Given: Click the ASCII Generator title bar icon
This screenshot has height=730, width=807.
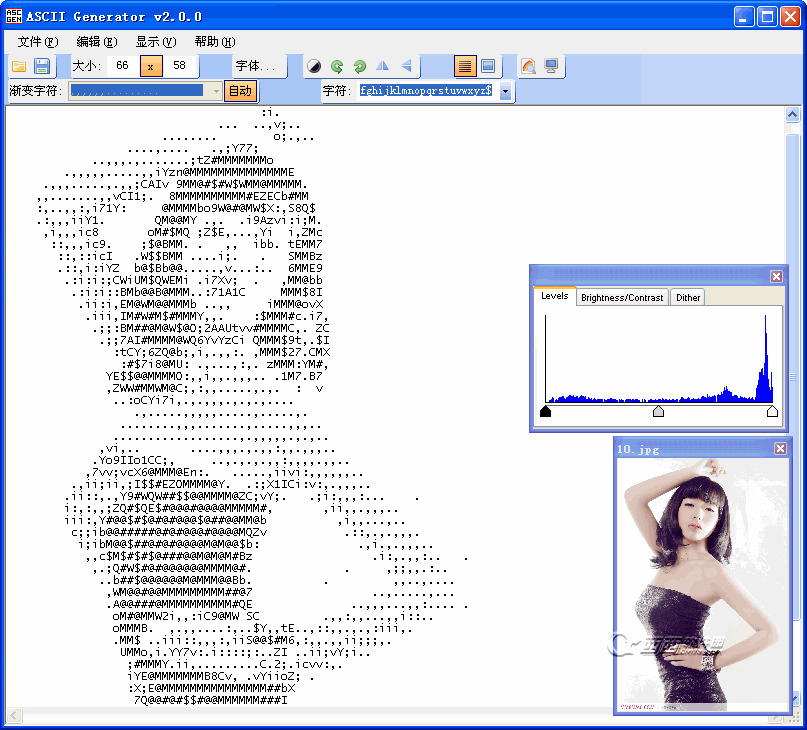Looking at the screenshot, I should click(x=14, y=16).
